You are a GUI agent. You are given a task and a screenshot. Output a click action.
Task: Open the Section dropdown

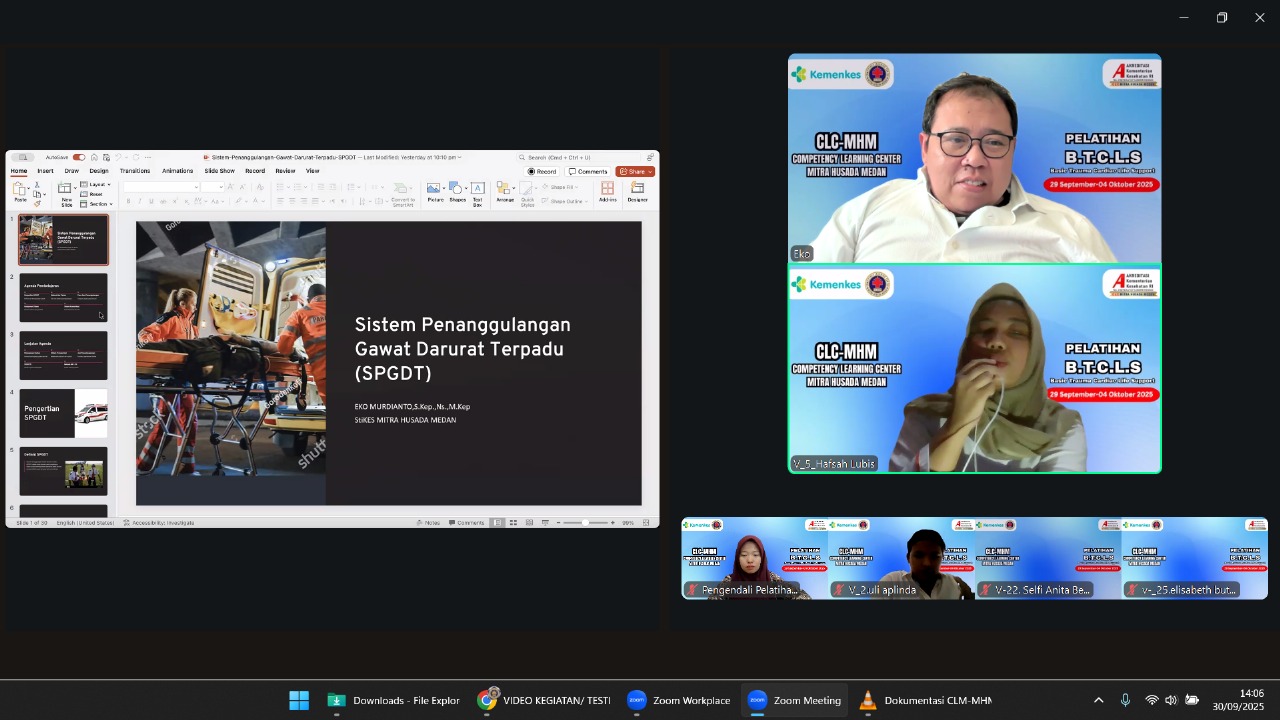[98, 203]
